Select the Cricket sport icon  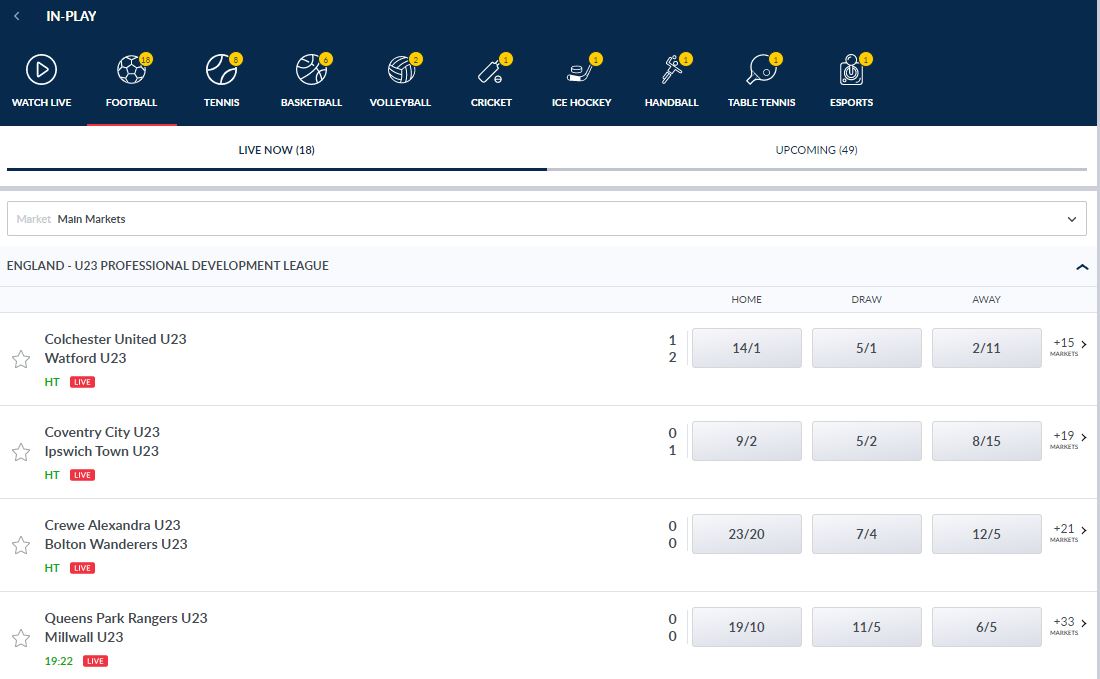click(x=492, y=70)
